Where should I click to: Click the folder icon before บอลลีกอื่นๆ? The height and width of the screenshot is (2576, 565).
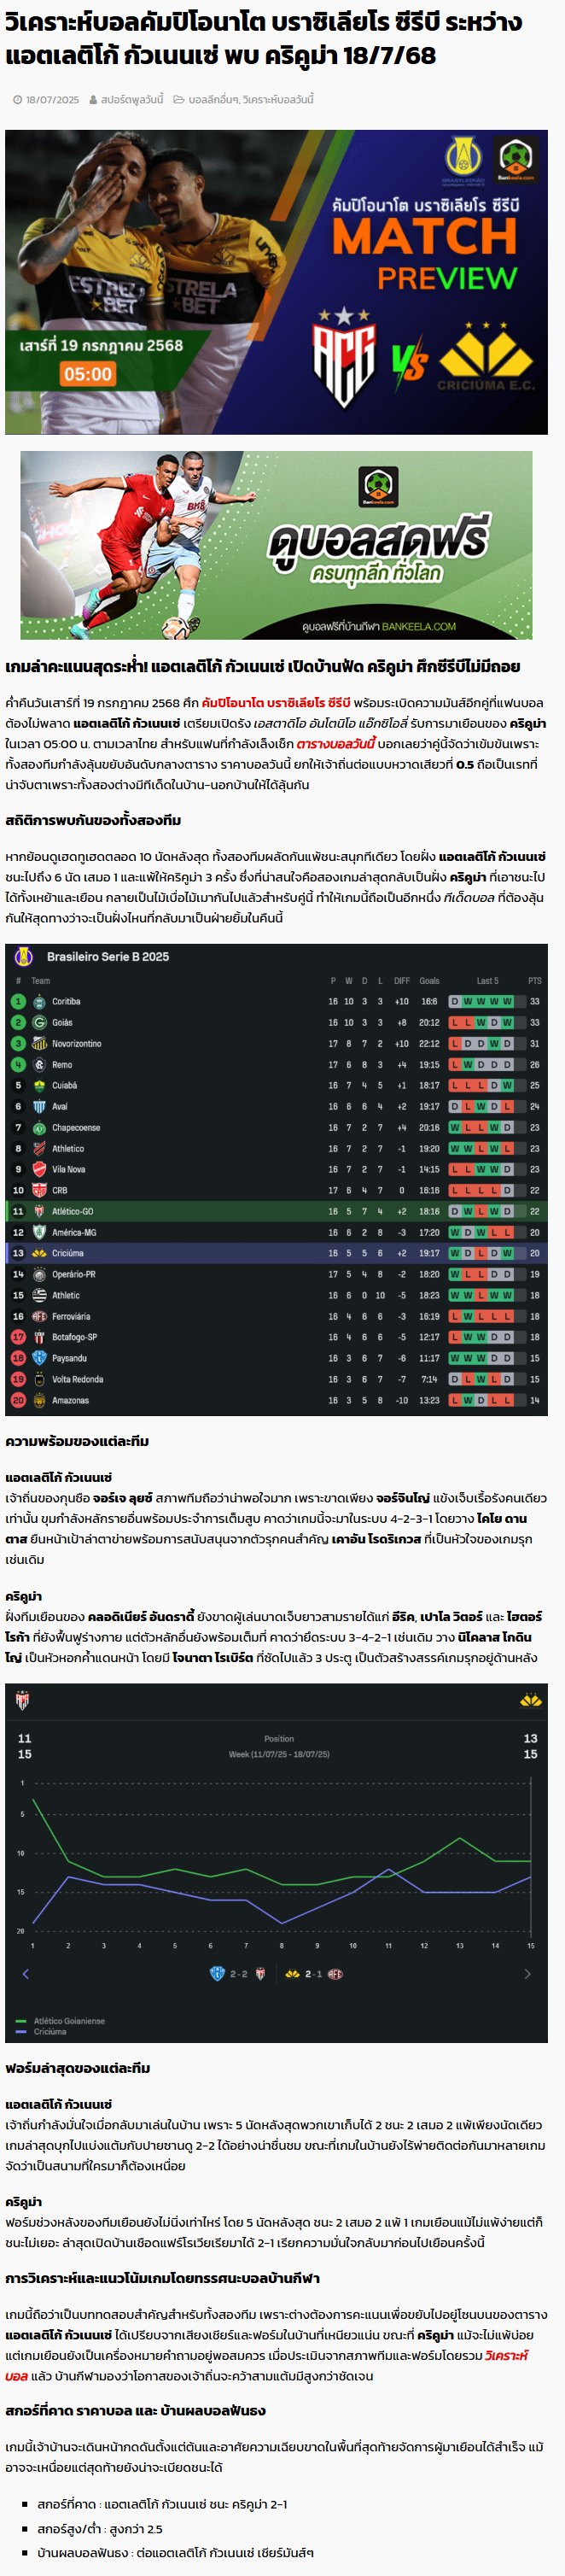pyautogui.click(x=178, y=100)
